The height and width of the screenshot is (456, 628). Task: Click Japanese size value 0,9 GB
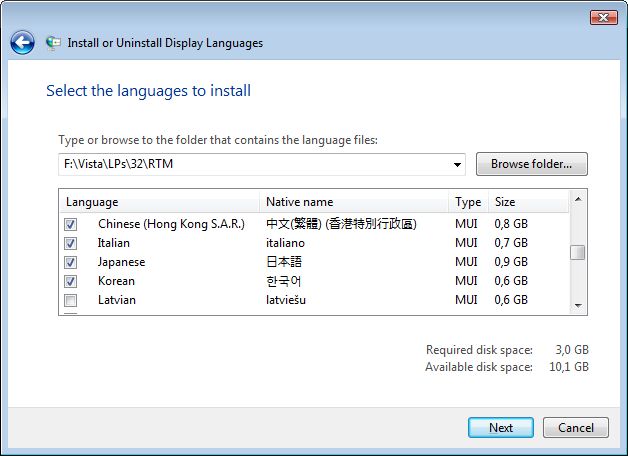pyautogui.click(x=511, y=262)
